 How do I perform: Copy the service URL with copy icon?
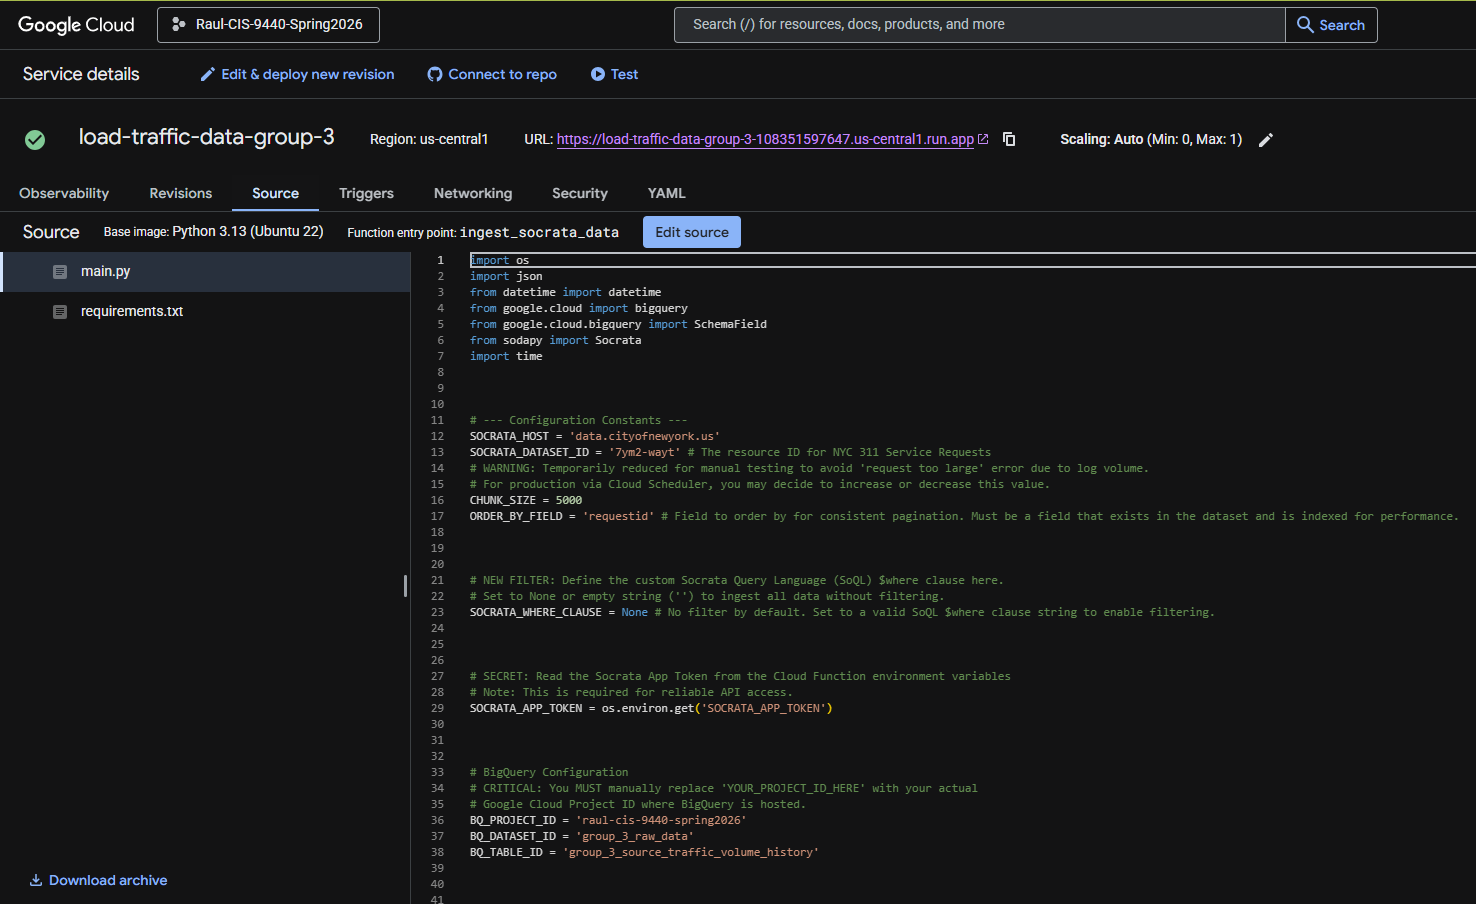[x=1009, y=139]
